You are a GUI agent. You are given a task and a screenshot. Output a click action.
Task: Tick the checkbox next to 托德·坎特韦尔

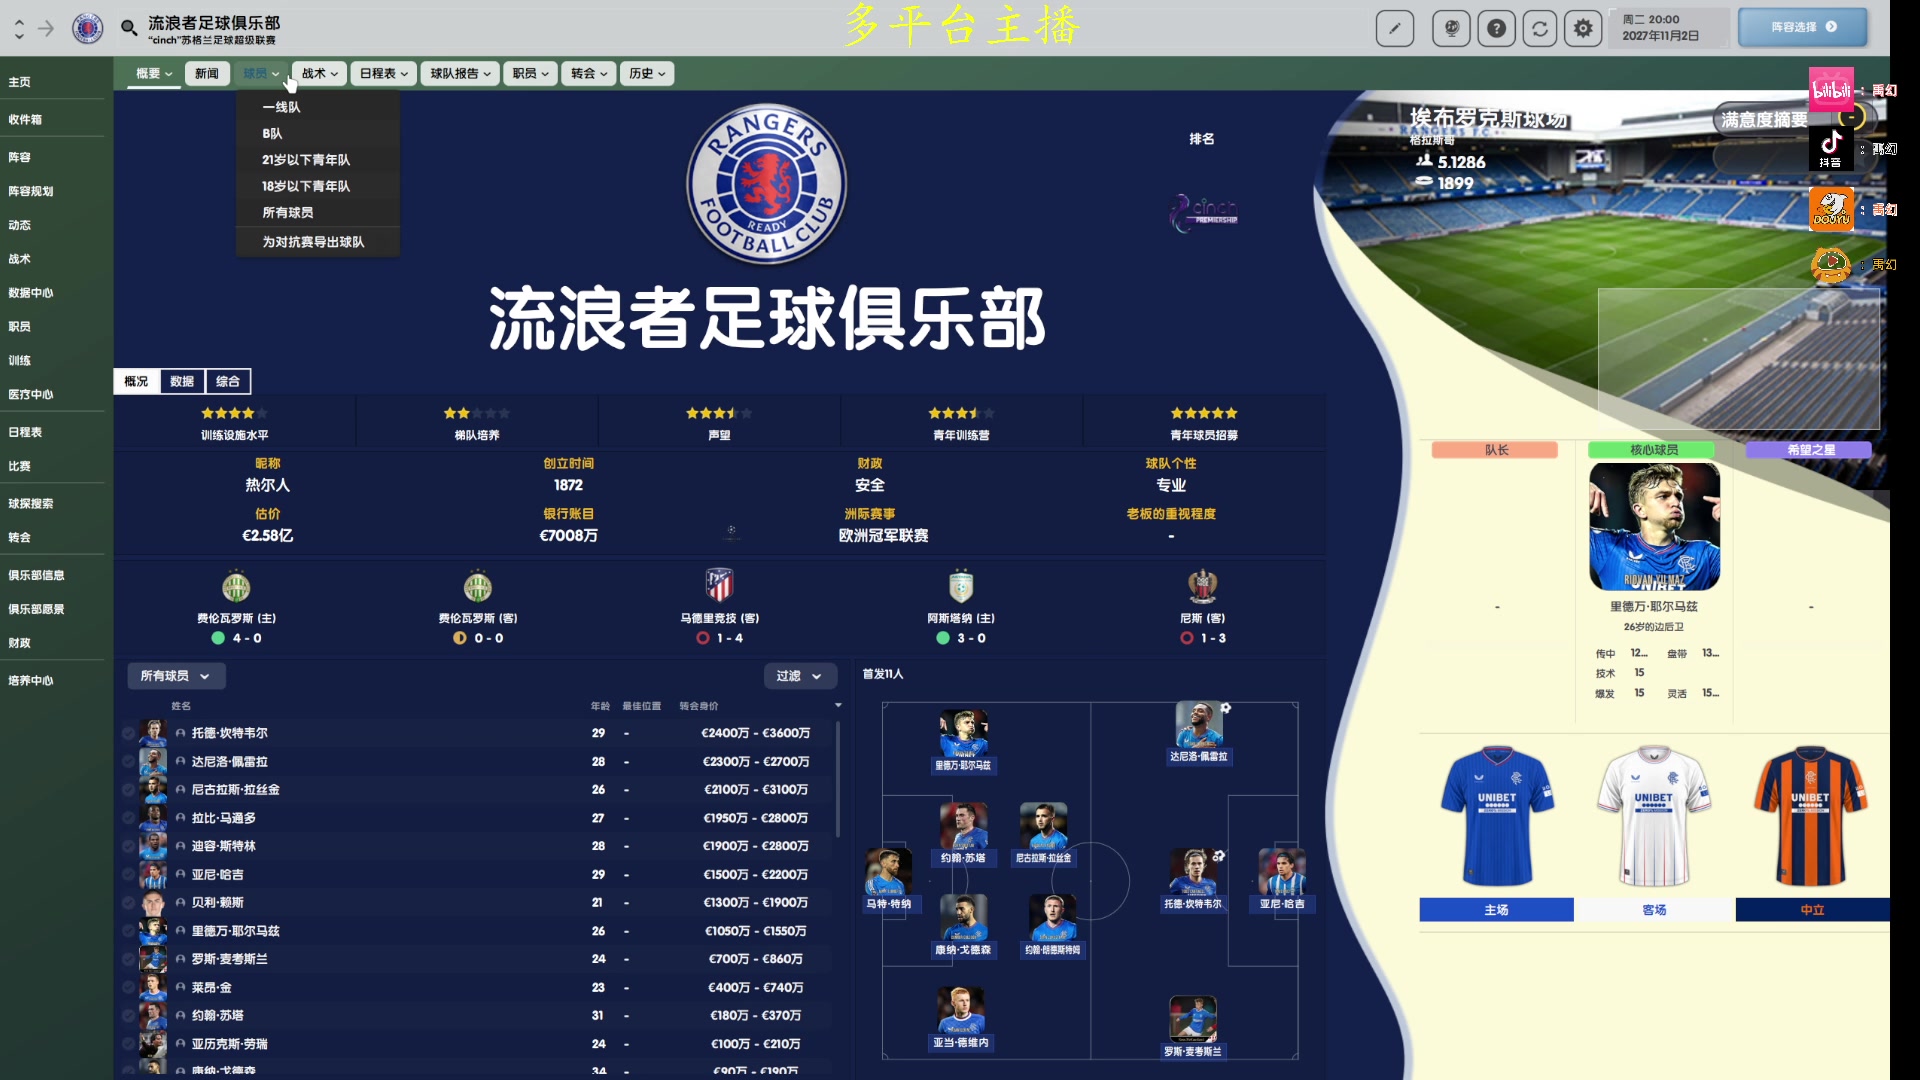tap(128, 732)
